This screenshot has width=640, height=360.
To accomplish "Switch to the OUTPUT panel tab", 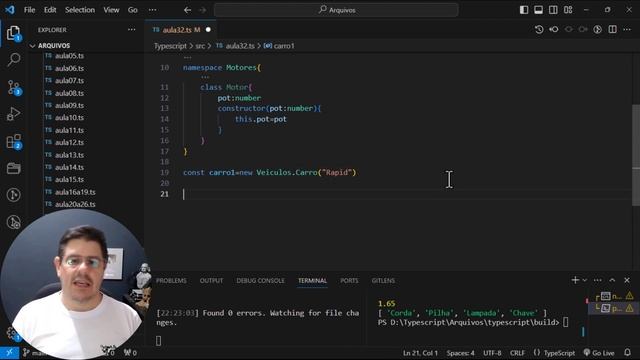I will [x=211, y=281].
